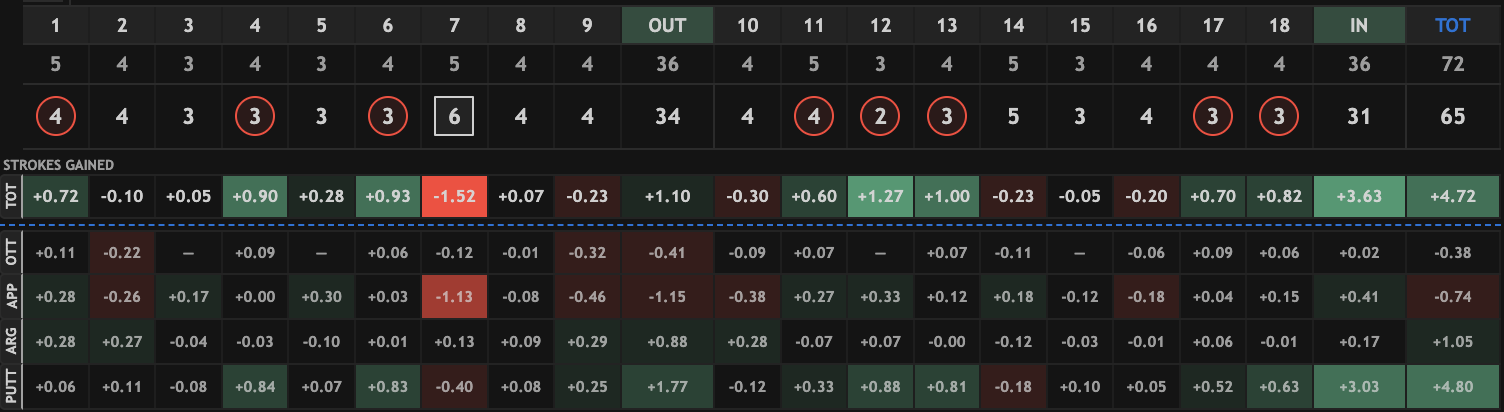
Task: Select the PUTT row label
Action: [12, 386]
